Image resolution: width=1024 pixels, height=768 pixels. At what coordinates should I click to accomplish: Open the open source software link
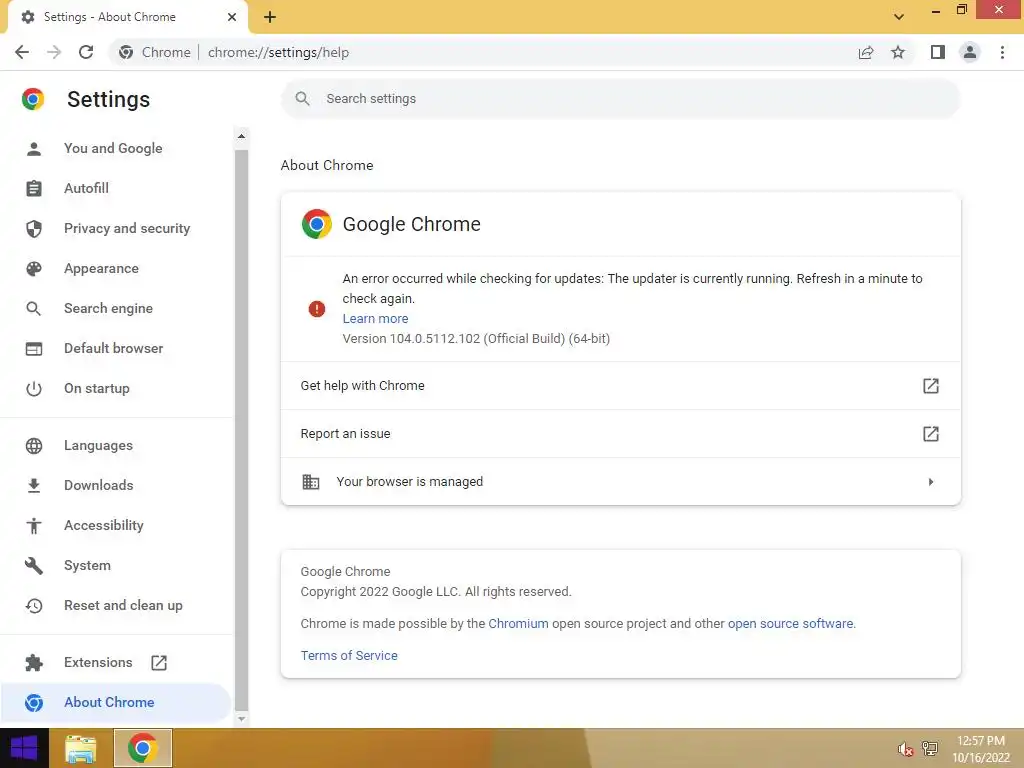790,624
